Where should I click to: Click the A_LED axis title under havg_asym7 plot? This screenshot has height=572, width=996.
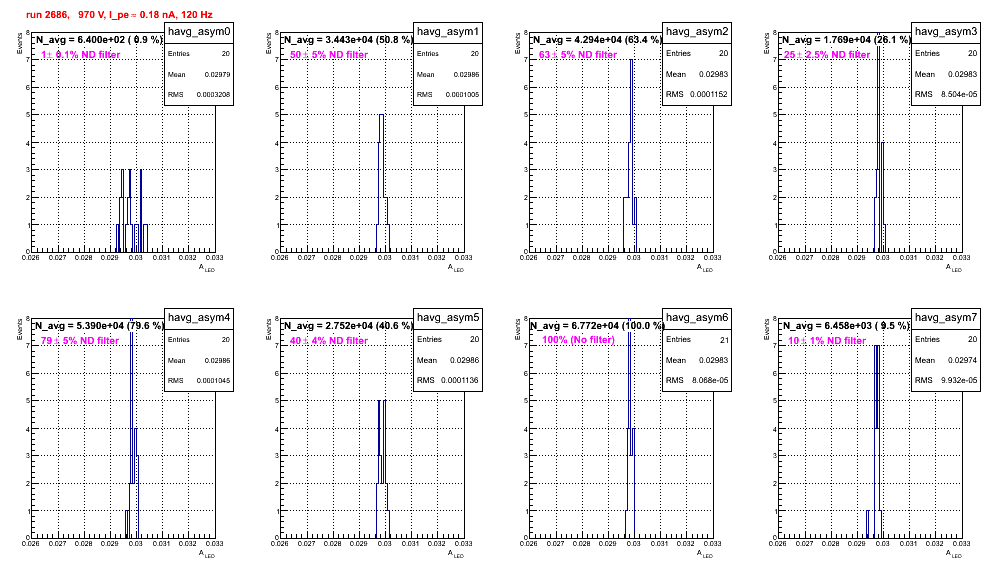[x=954, y=554]
